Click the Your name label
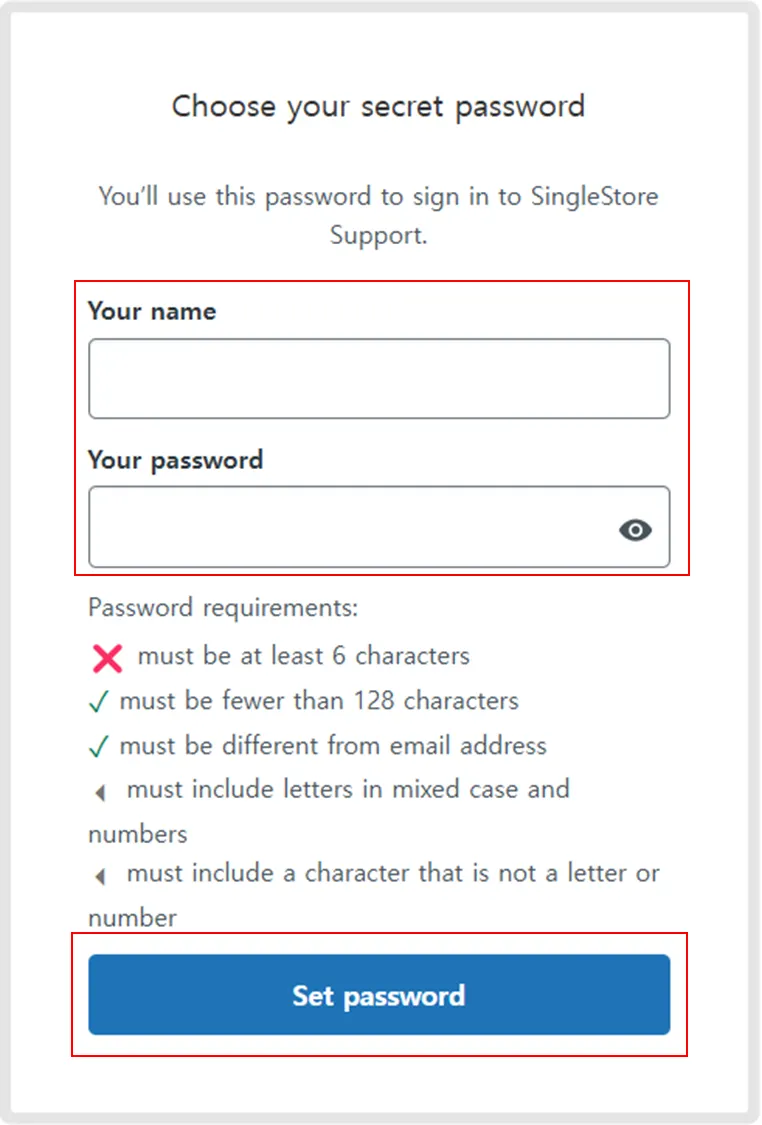 (x=152, y=311)
